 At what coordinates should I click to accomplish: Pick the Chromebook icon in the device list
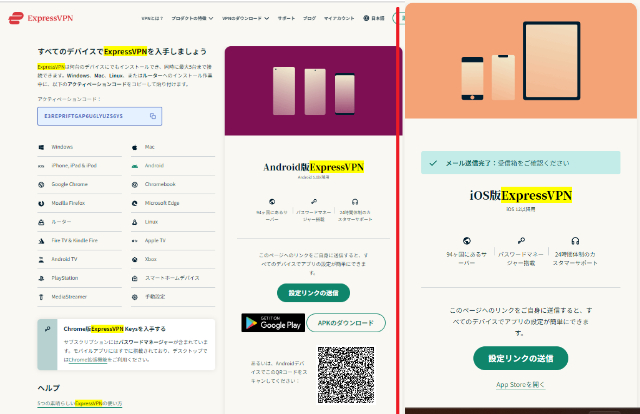(135, 185)
